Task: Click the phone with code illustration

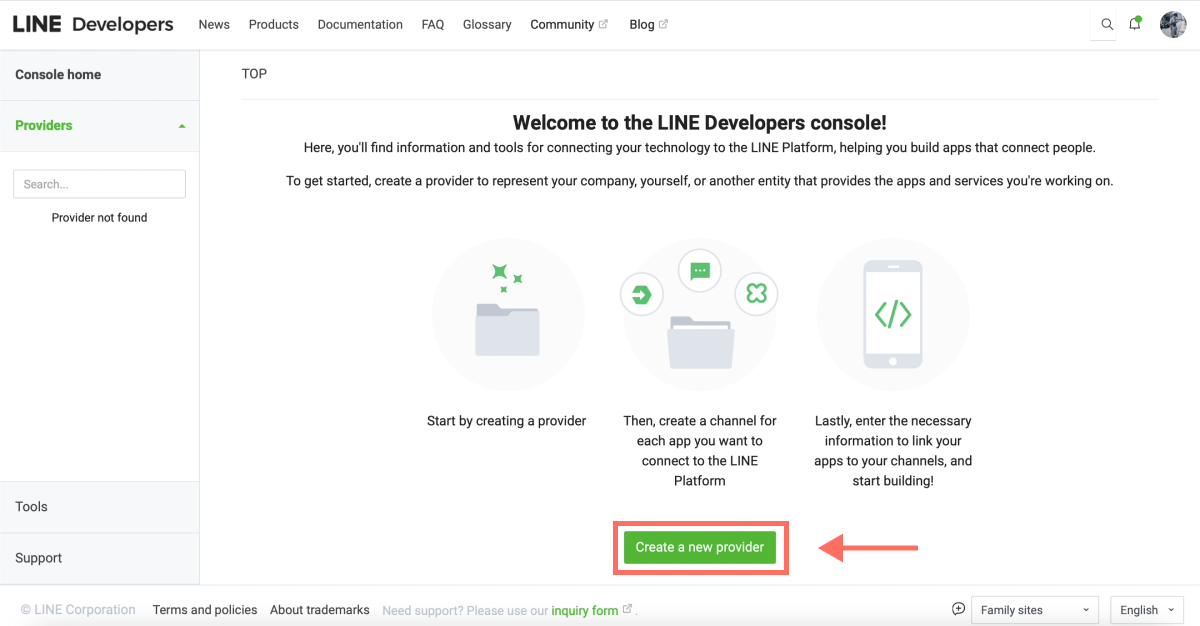Action: click(893, 313)
